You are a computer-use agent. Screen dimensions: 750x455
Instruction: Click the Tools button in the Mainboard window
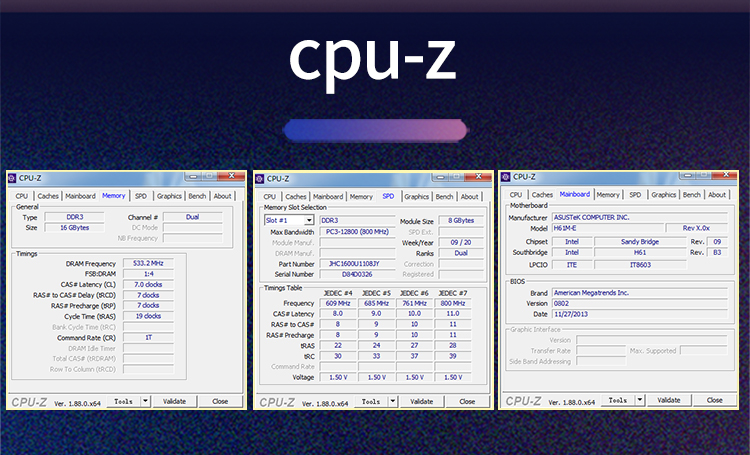[x=618, y=400]
